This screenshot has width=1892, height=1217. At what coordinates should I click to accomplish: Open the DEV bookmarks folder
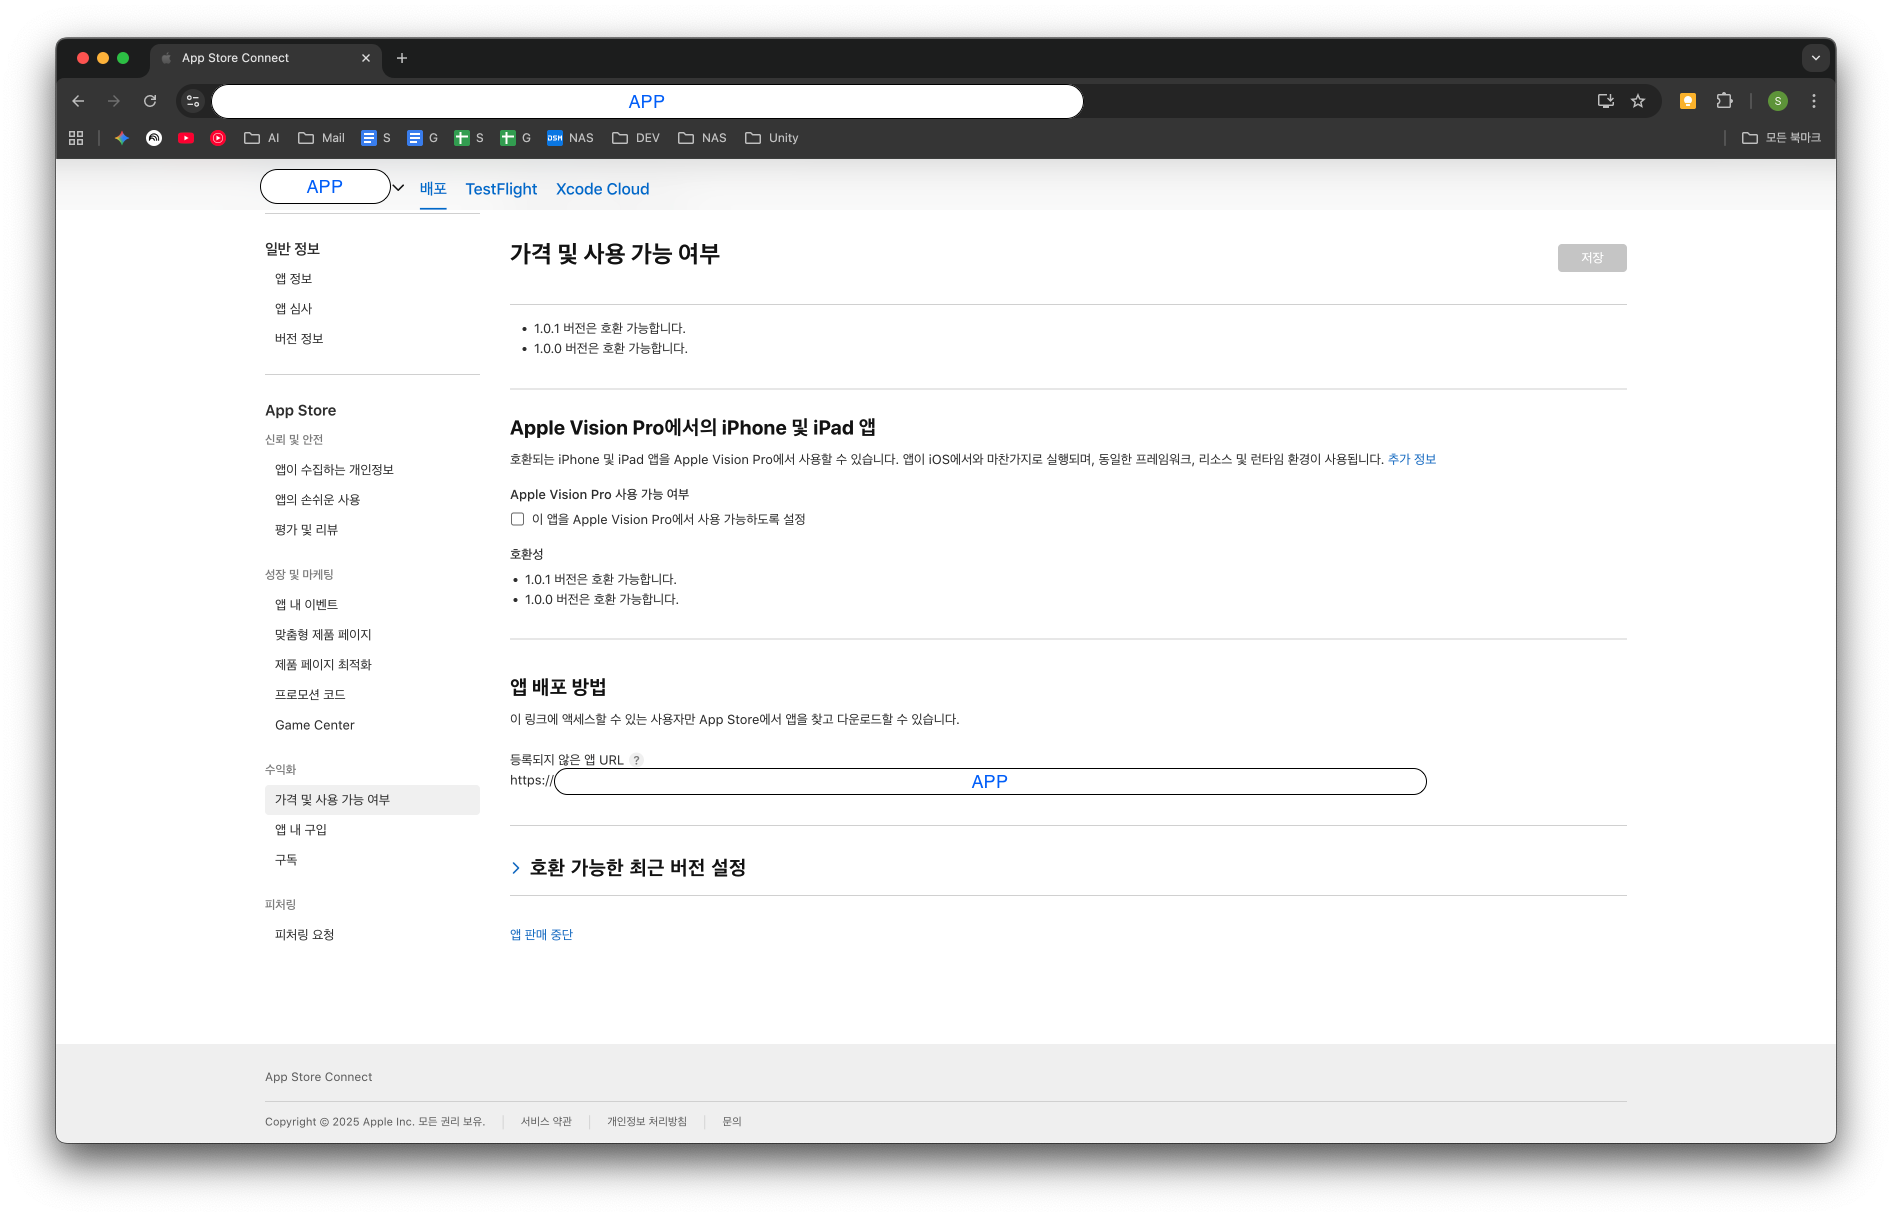[x=636, y=138]
